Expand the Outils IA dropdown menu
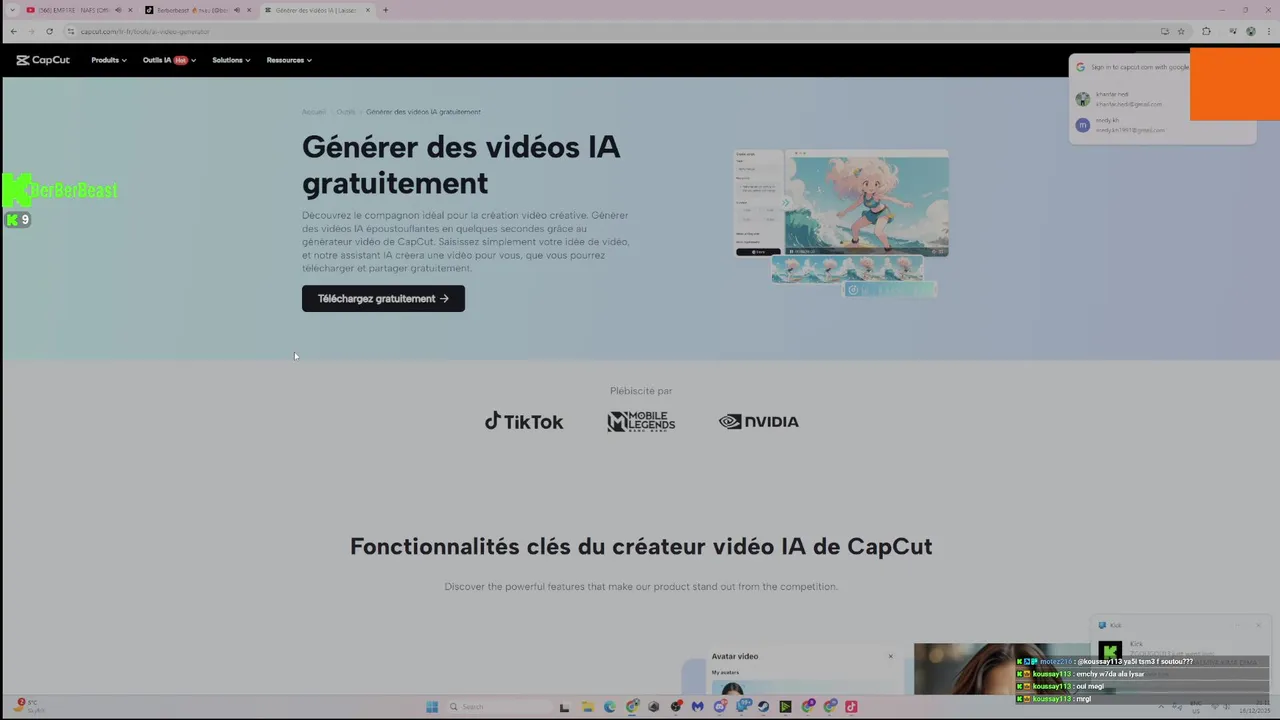Image resolution: width=1280 pixels, height=720 pixels. point(169,60)
